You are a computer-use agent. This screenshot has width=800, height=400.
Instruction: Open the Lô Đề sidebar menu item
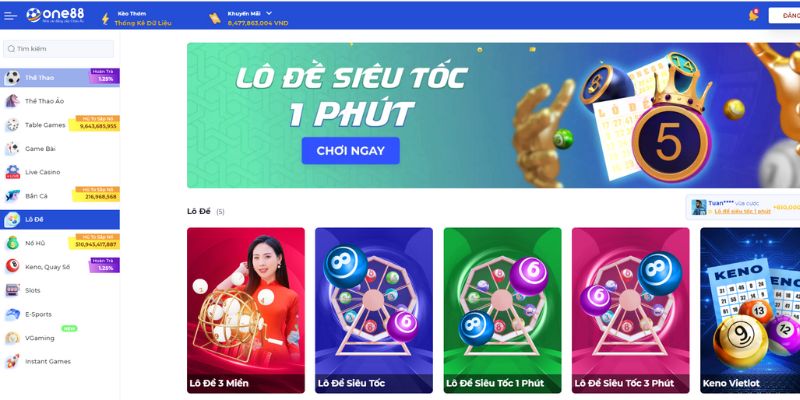click(x=60, y=219)
